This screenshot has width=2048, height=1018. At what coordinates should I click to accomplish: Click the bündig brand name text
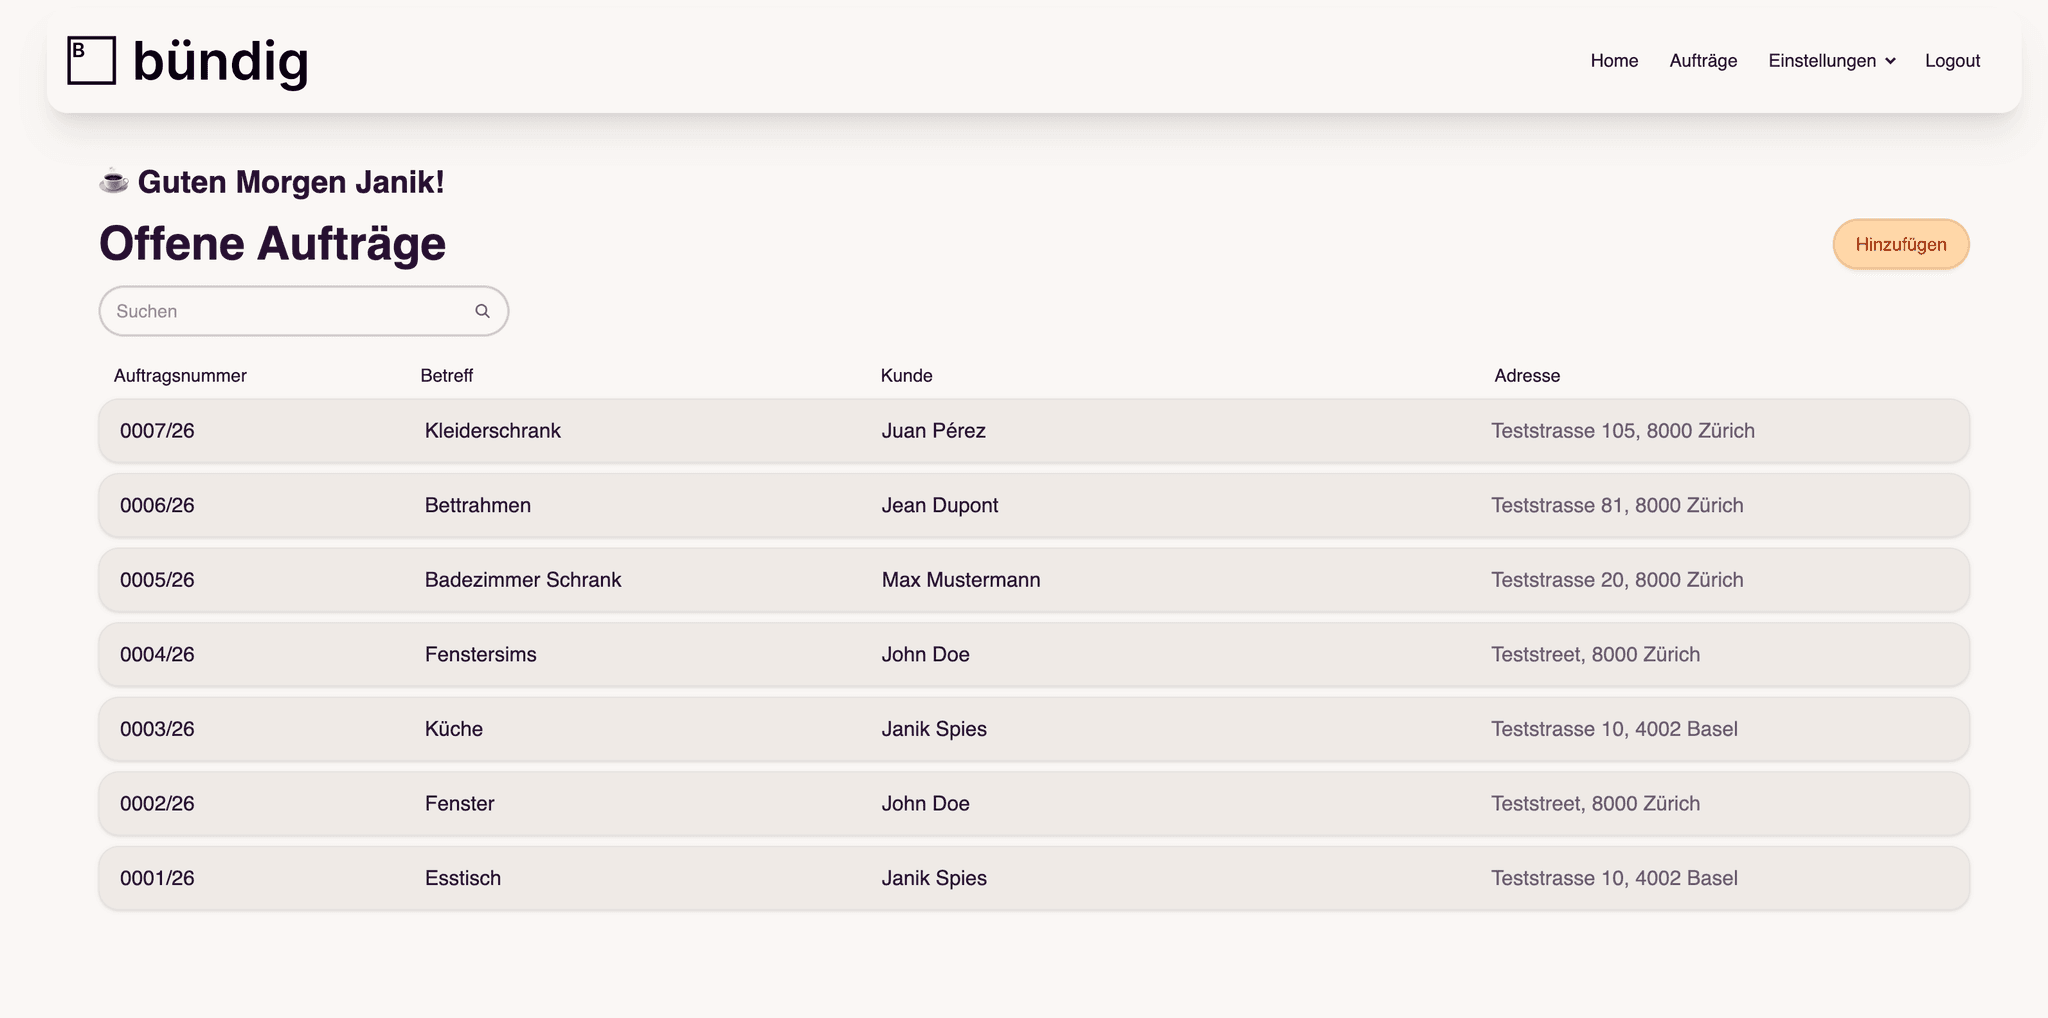(220, 61)
